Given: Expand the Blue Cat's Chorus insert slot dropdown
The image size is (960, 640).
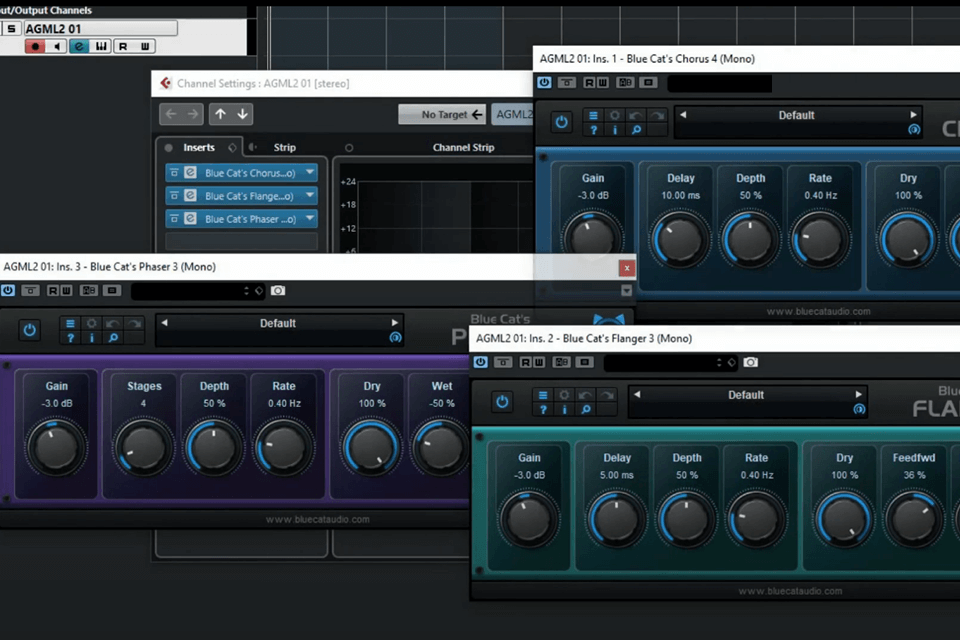Looking at the screenshot, I should 309,173.
